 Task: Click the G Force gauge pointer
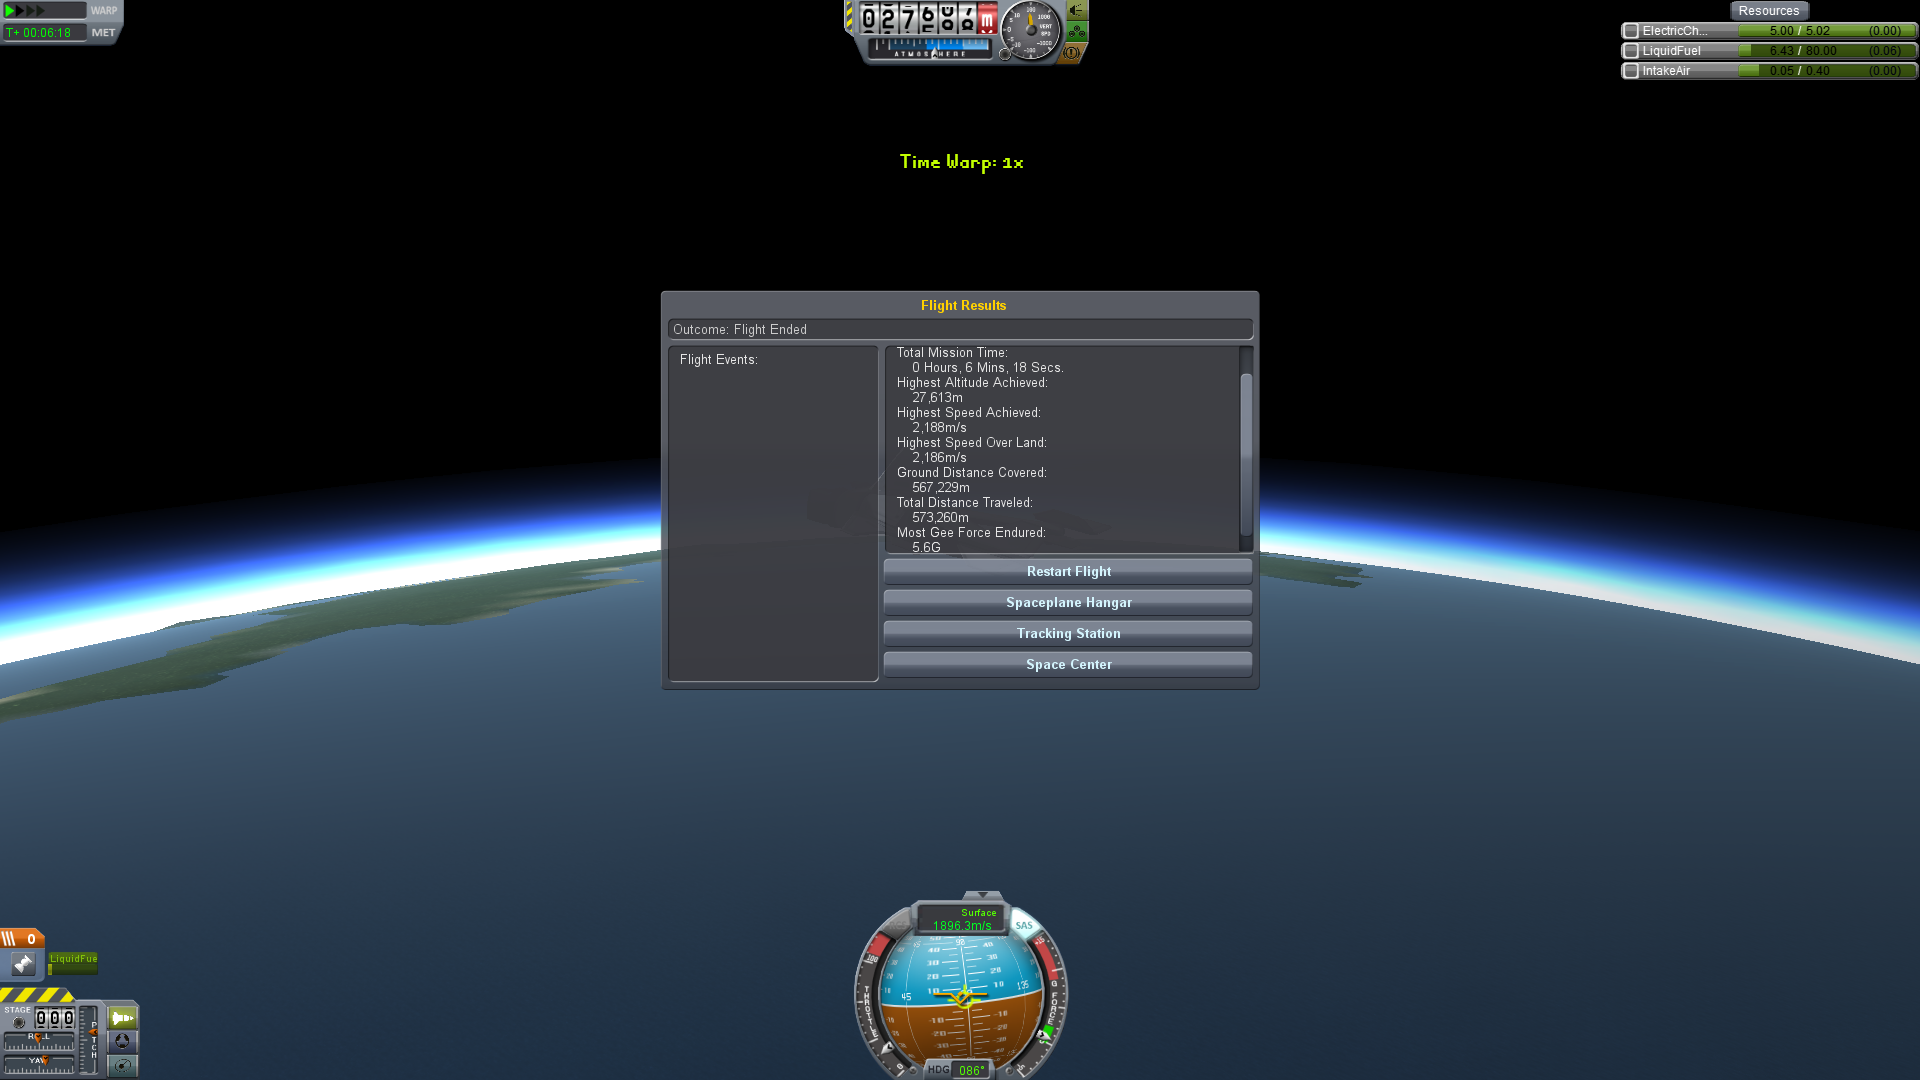click(x=1043, y=1034)
